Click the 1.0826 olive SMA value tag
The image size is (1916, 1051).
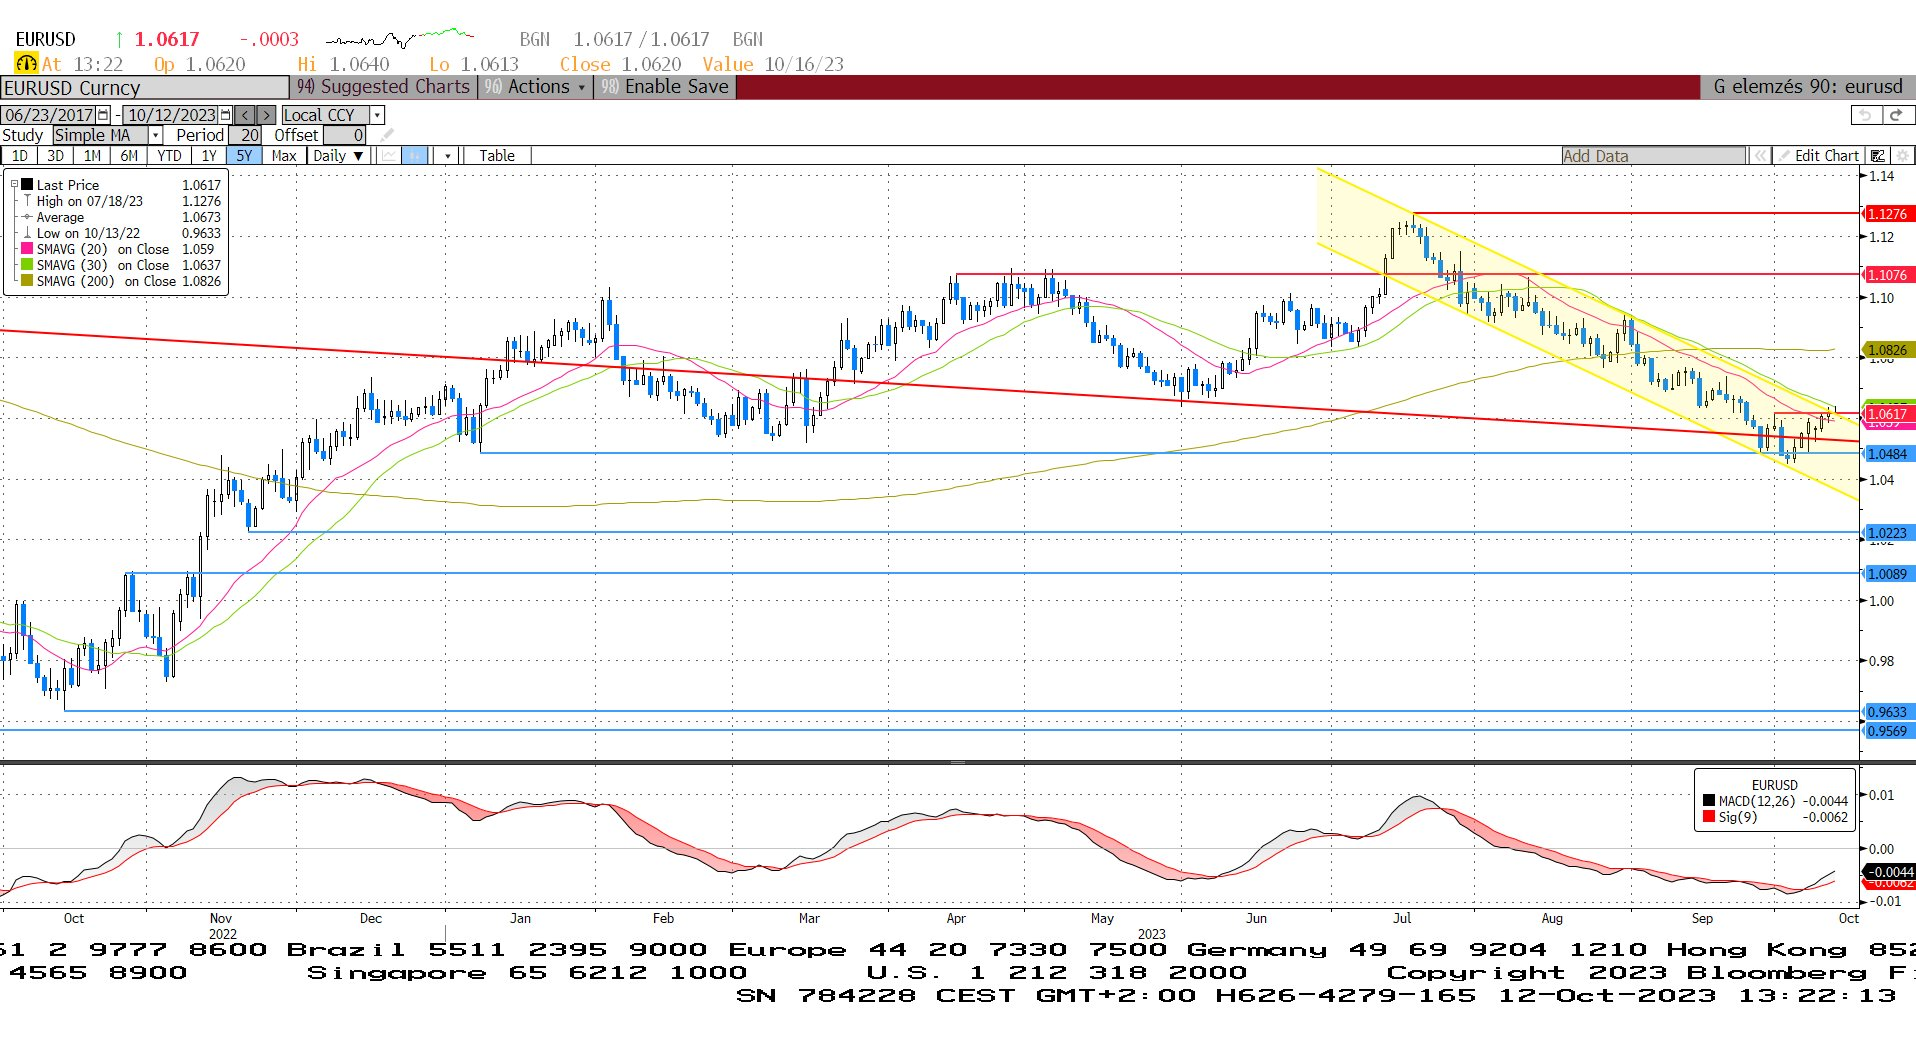(1887, 350)
